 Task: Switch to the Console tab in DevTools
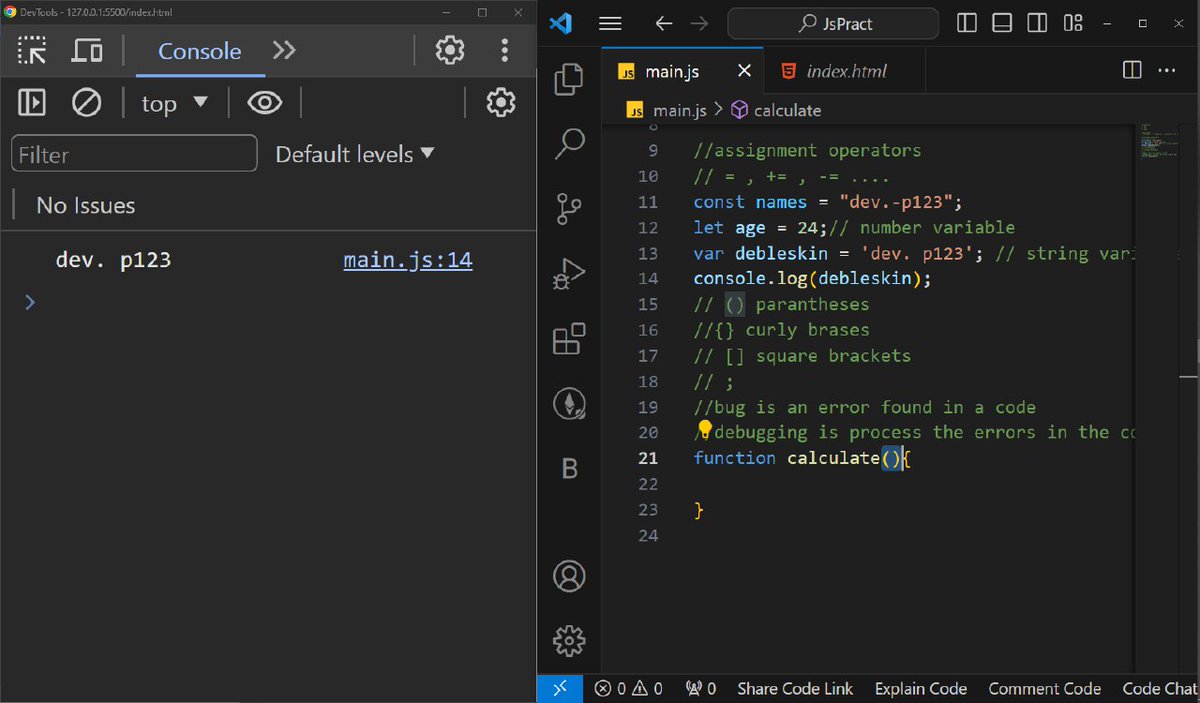pos(199,51)
